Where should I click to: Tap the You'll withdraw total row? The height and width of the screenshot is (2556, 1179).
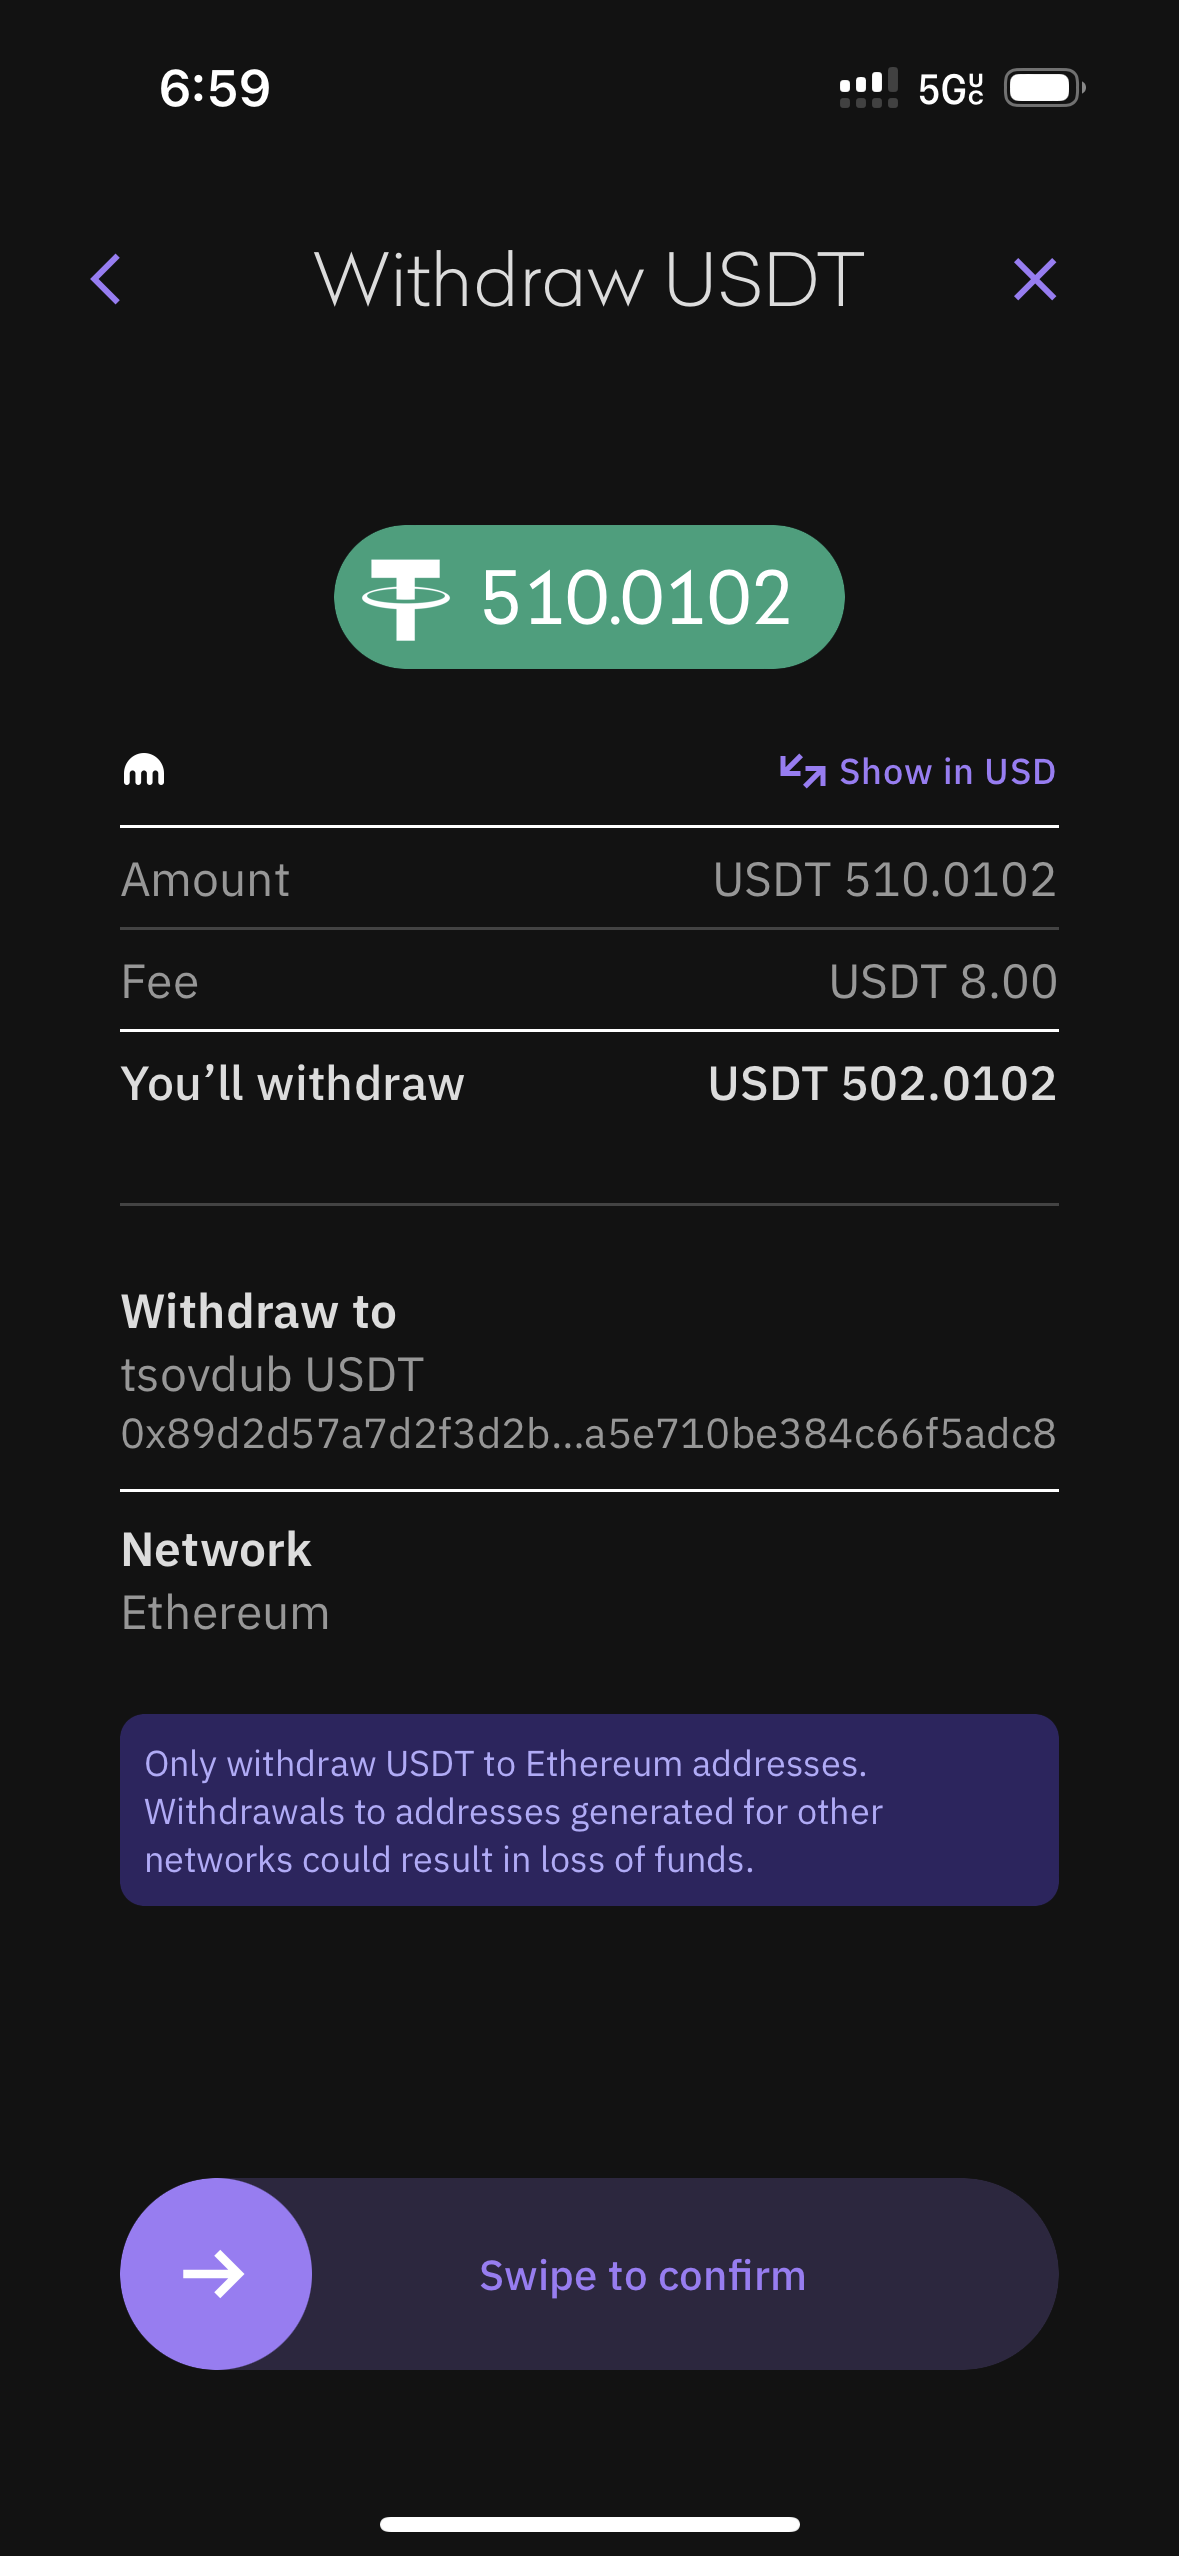[589, 1084]
